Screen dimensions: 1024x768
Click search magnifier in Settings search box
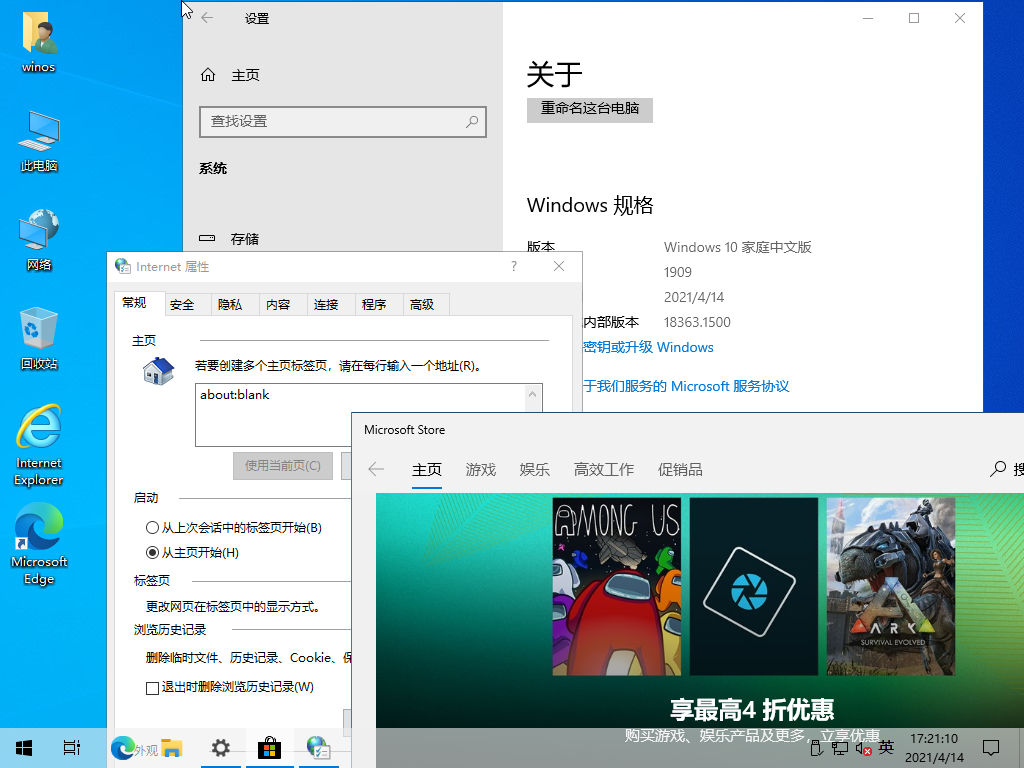(472, 121)
